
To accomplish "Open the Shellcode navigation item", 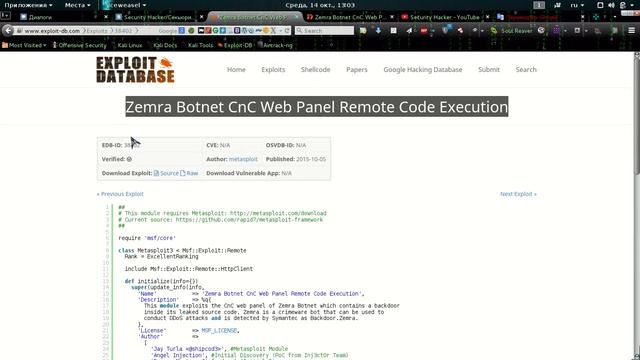I will pyautogui.click(x=316, y=70).
